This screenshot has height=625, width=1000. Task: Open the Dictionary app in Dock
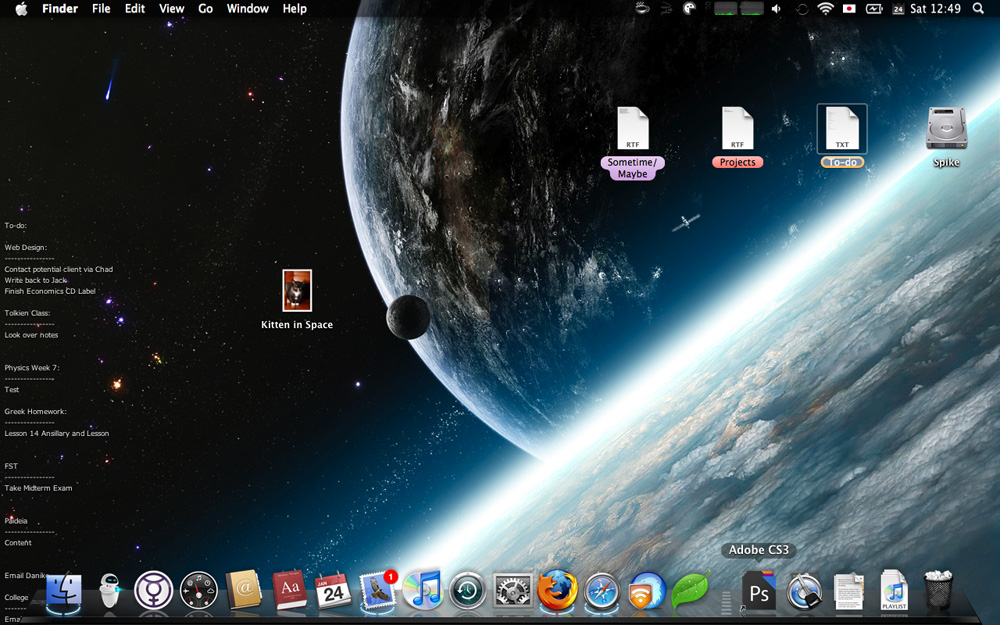point(290,590)
